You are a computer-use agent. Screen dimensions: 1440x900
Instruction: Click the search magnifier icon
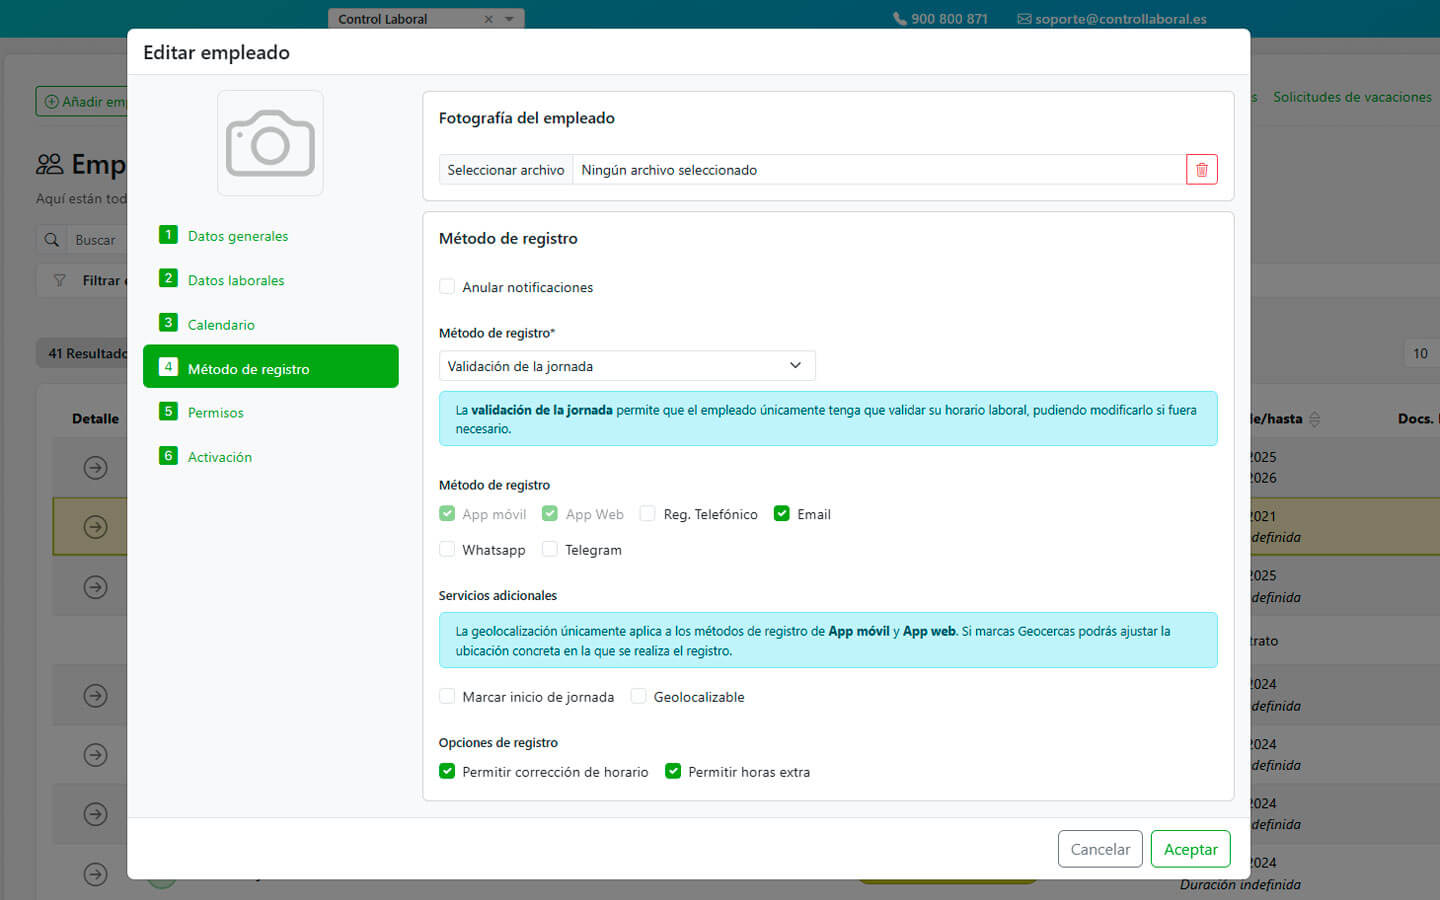tap(52, 240)
